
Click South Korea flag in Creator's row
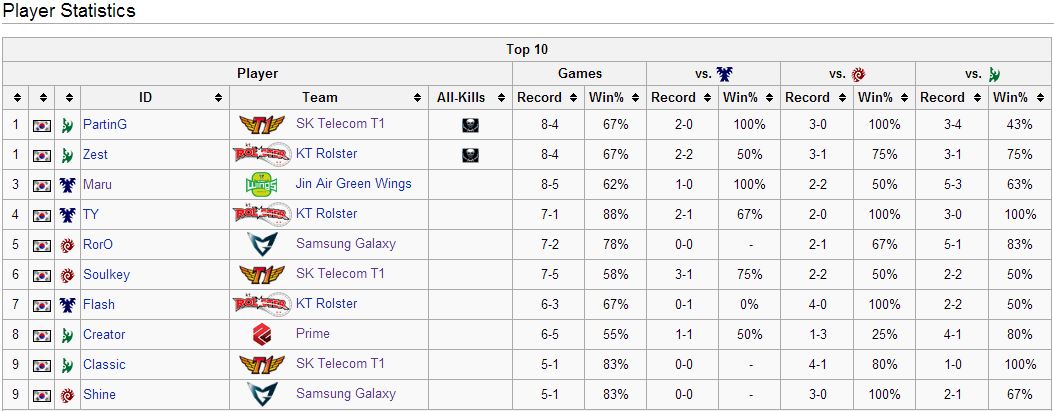42,335
